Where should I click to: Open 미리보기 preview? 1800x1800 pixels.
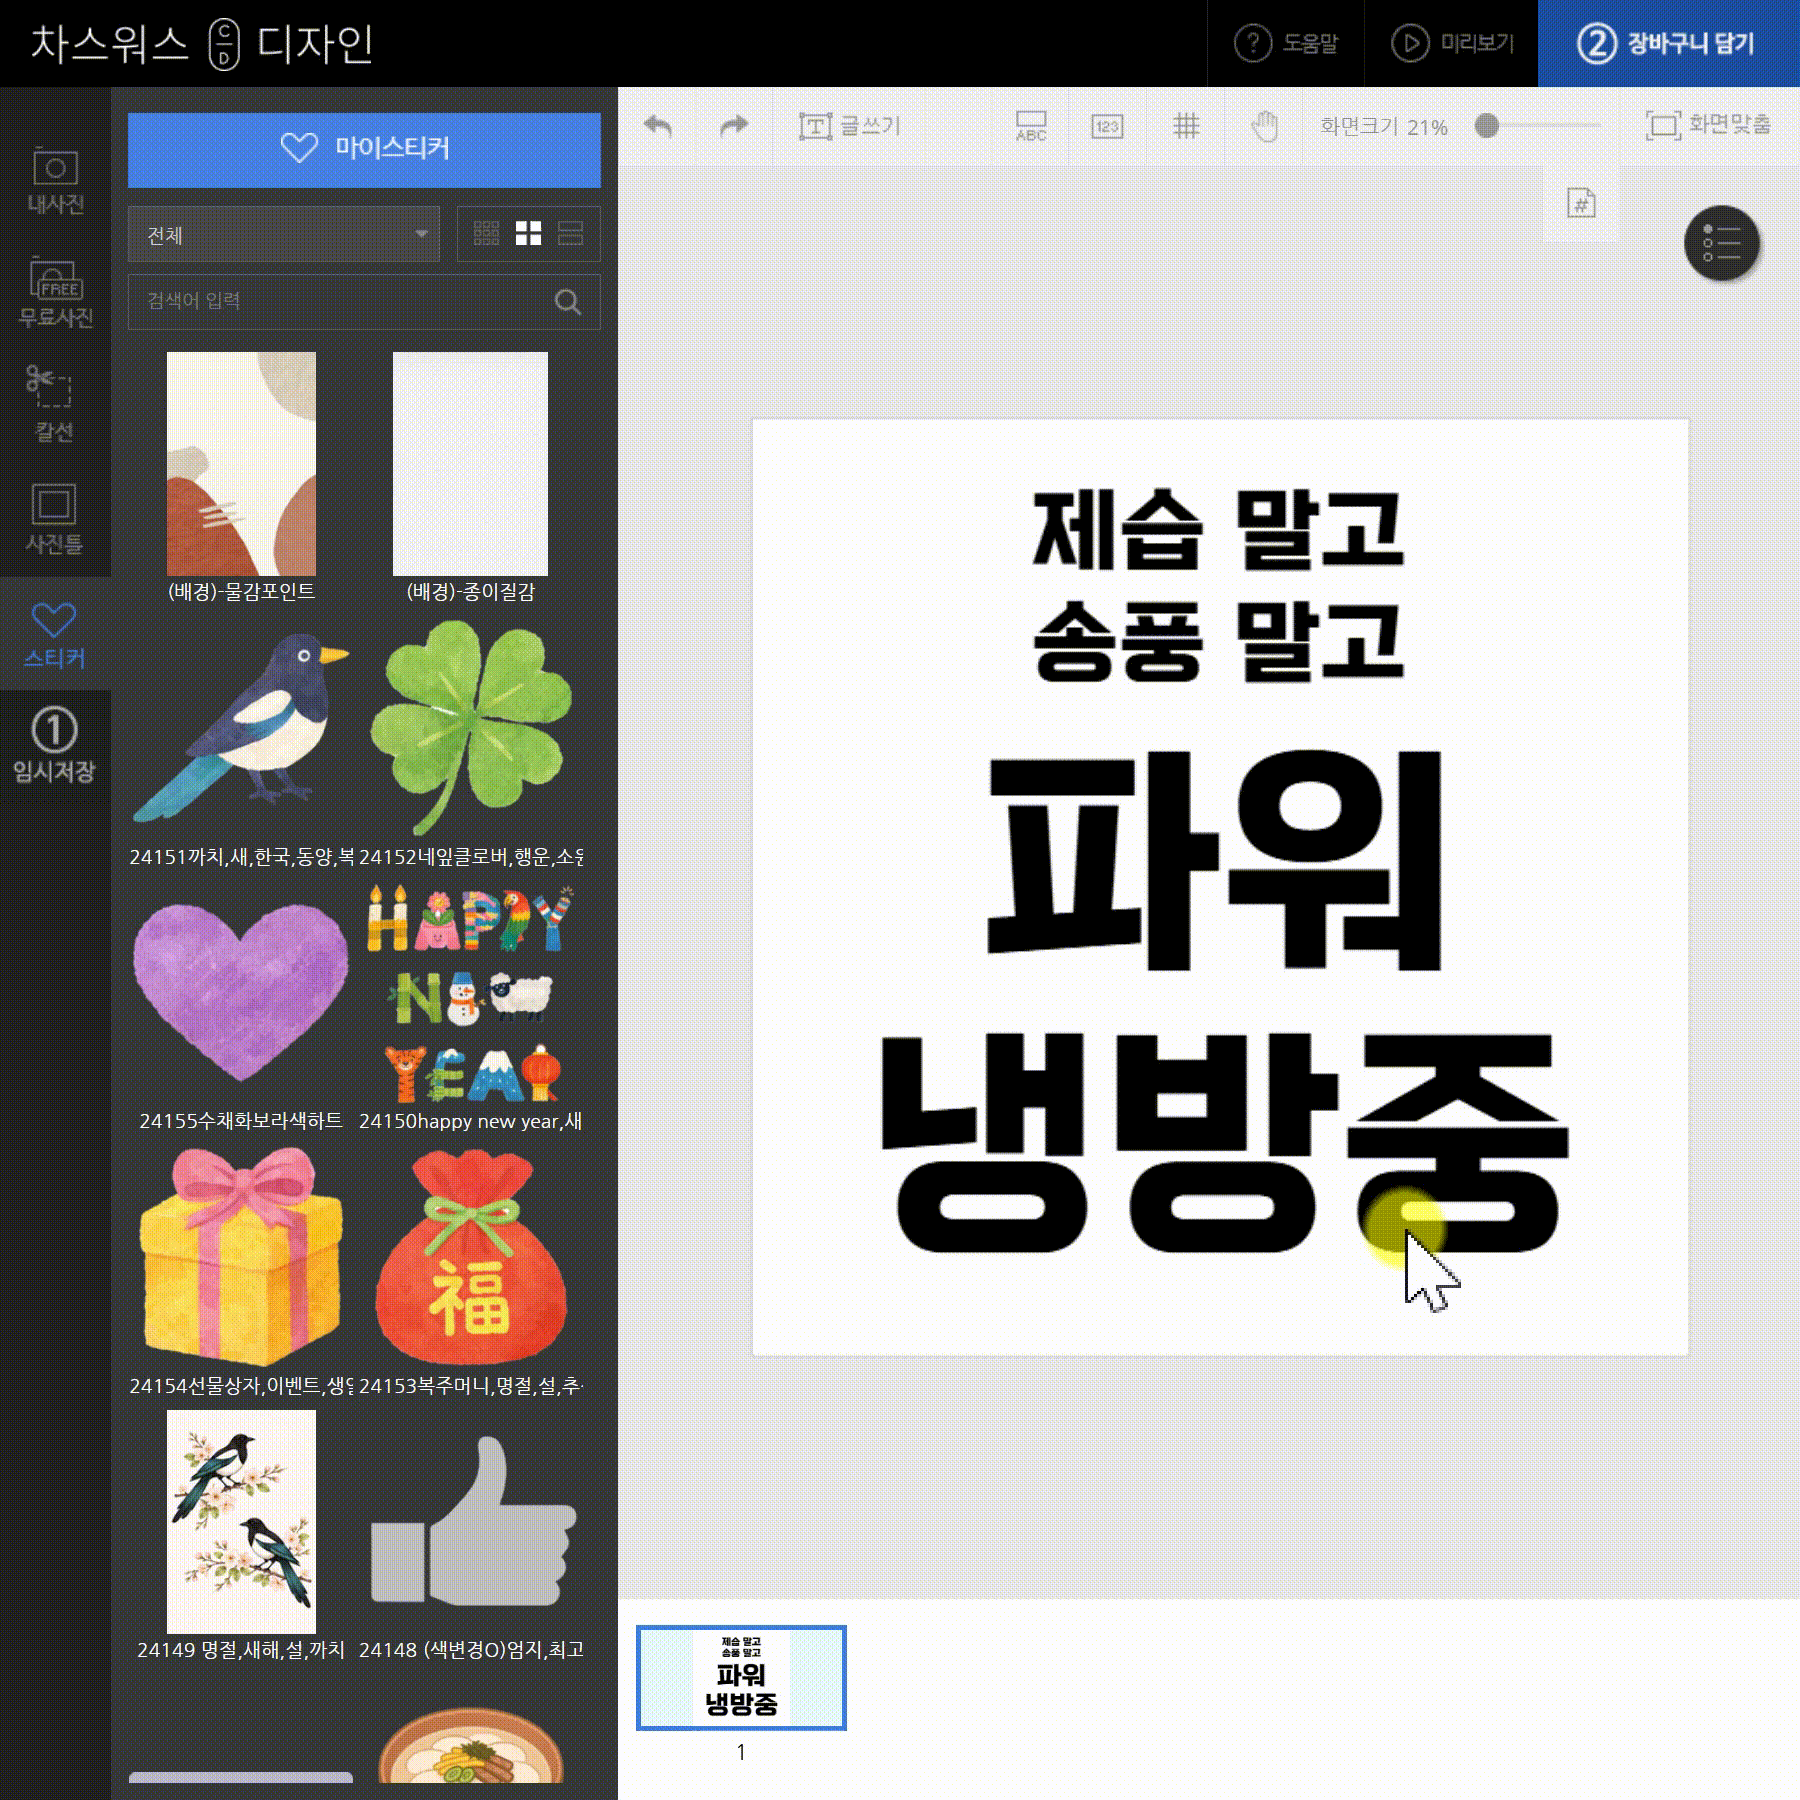point(1452,43)
